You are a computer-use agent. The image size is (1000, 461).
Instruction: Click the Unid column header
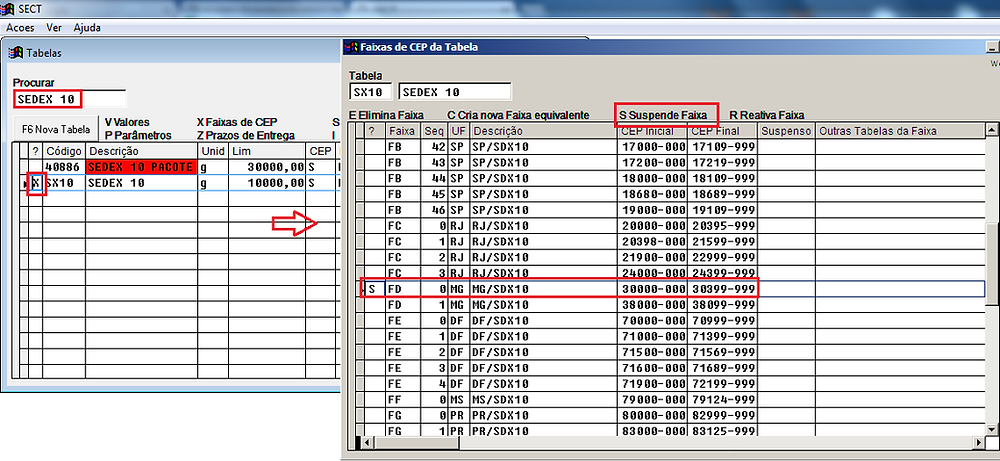pos(213,151)
